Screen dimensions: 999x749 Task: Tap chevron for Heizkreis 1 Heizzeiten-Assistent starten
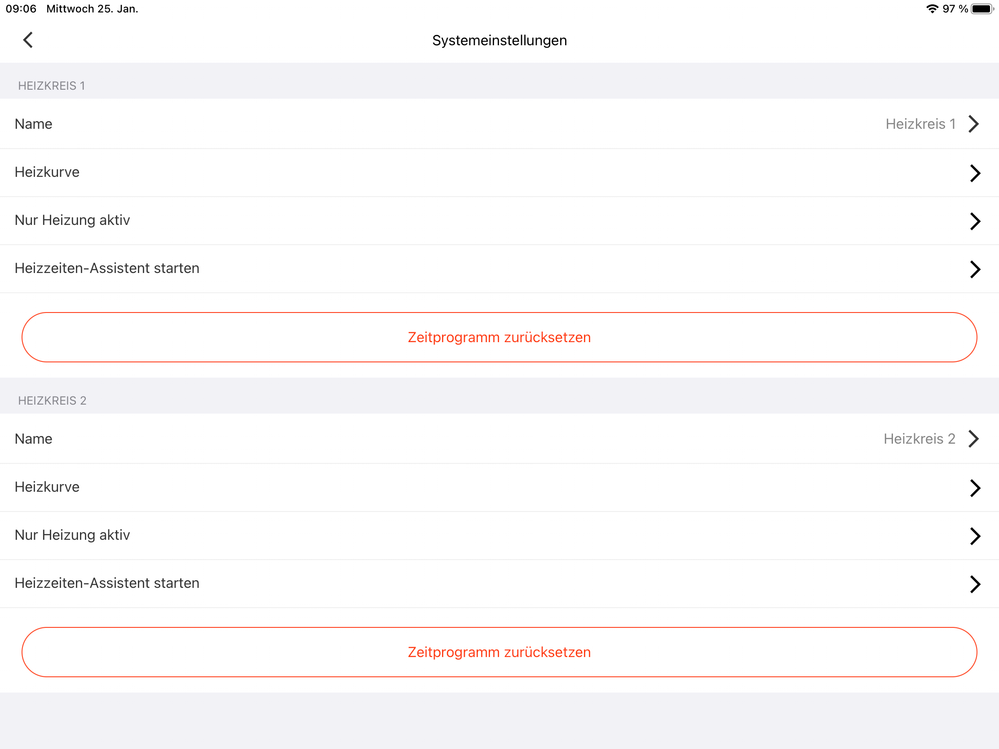pyautogui.click(x=975, y=269)
